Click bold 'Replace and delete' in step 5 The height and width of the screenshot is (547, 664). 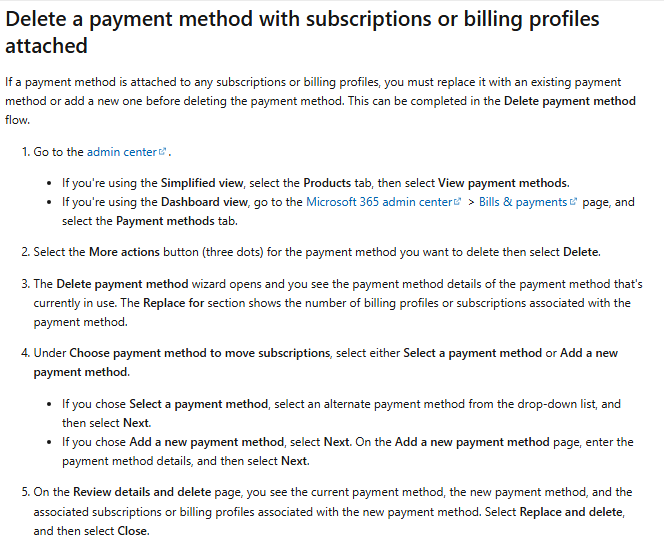click(571, 512)
